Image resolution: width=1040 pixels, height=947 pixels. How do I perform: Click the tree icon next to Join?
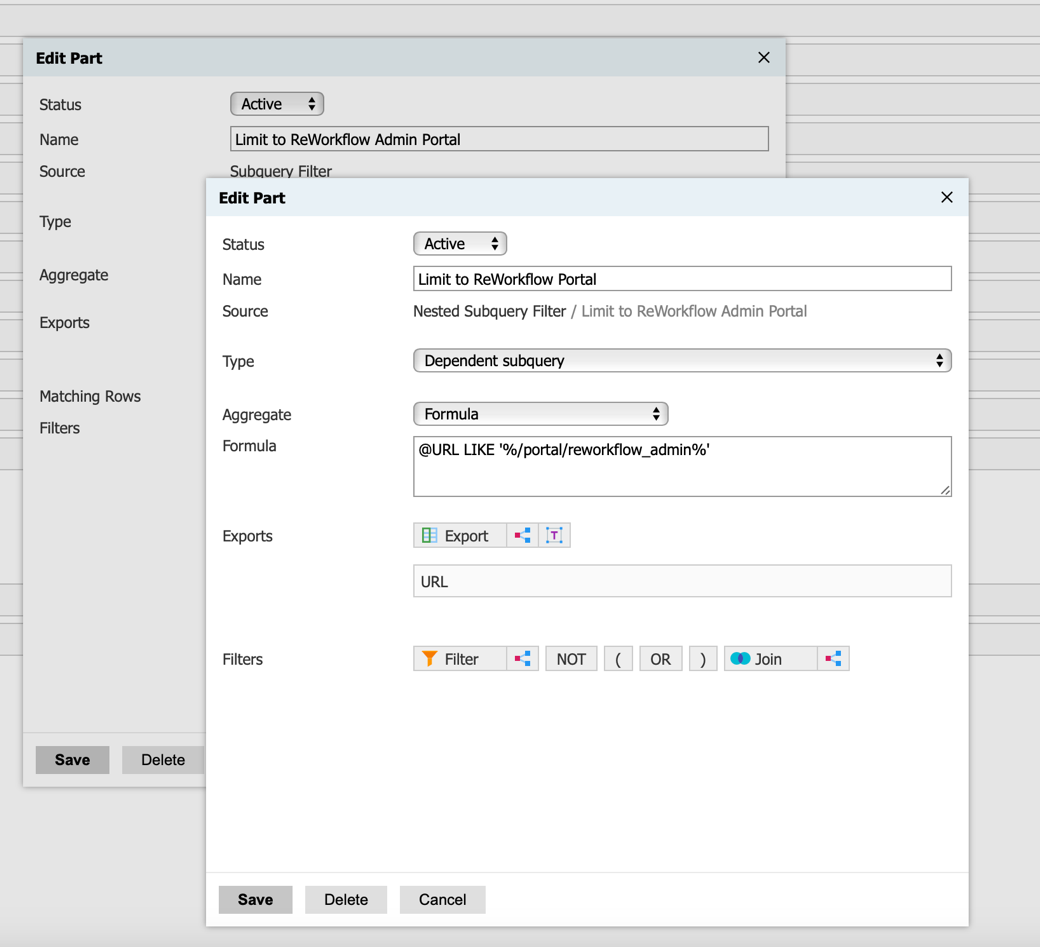833,659
